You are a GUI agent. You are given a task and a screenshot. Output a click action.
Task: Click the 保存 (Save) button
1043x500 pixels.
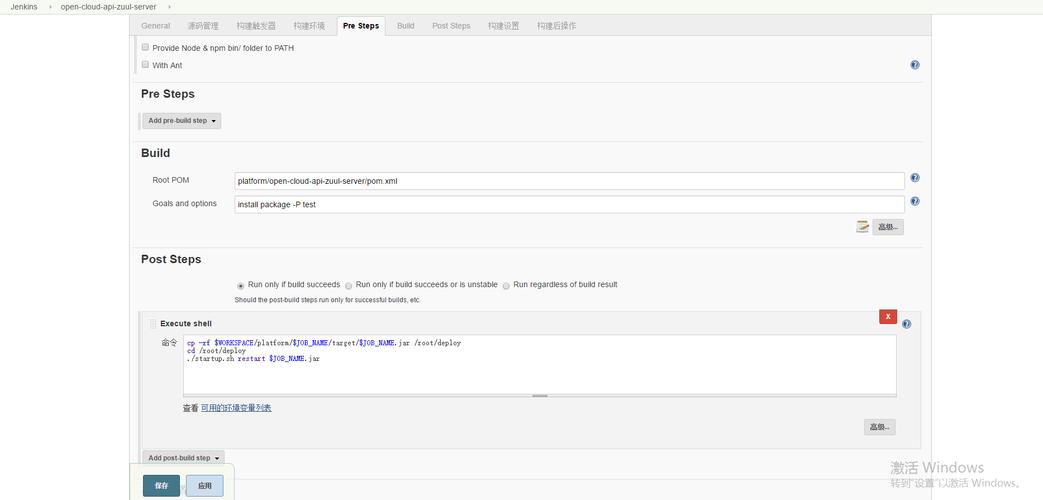161,485
